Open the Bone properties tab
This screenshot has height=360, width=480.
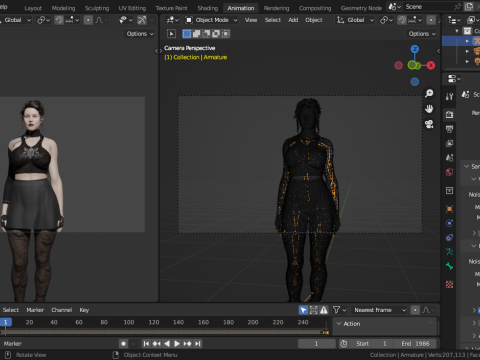click(449, 266)
